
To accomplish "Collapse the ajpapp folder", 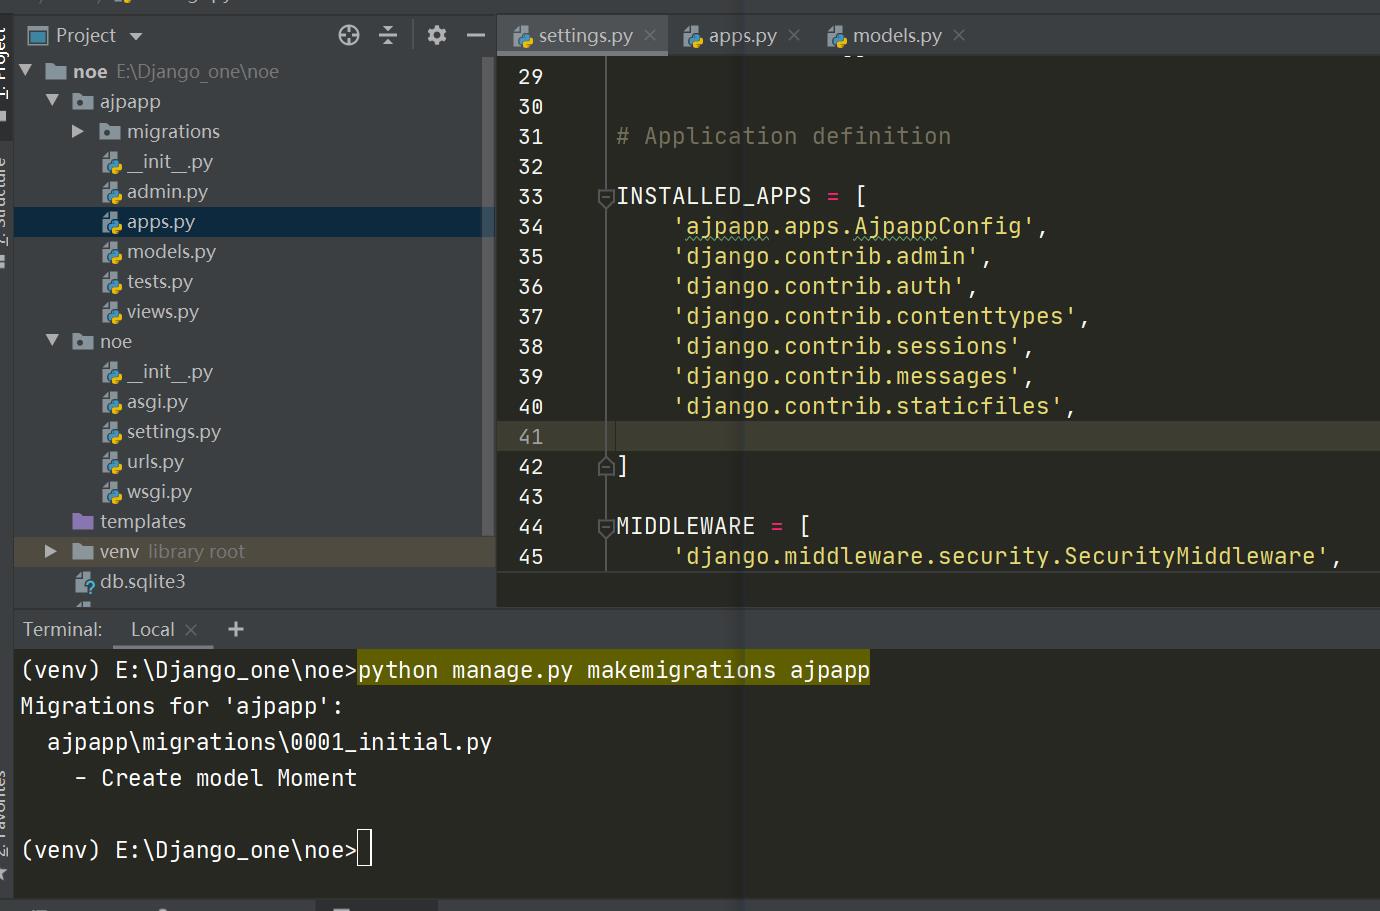I will click(x=53, y=101).
